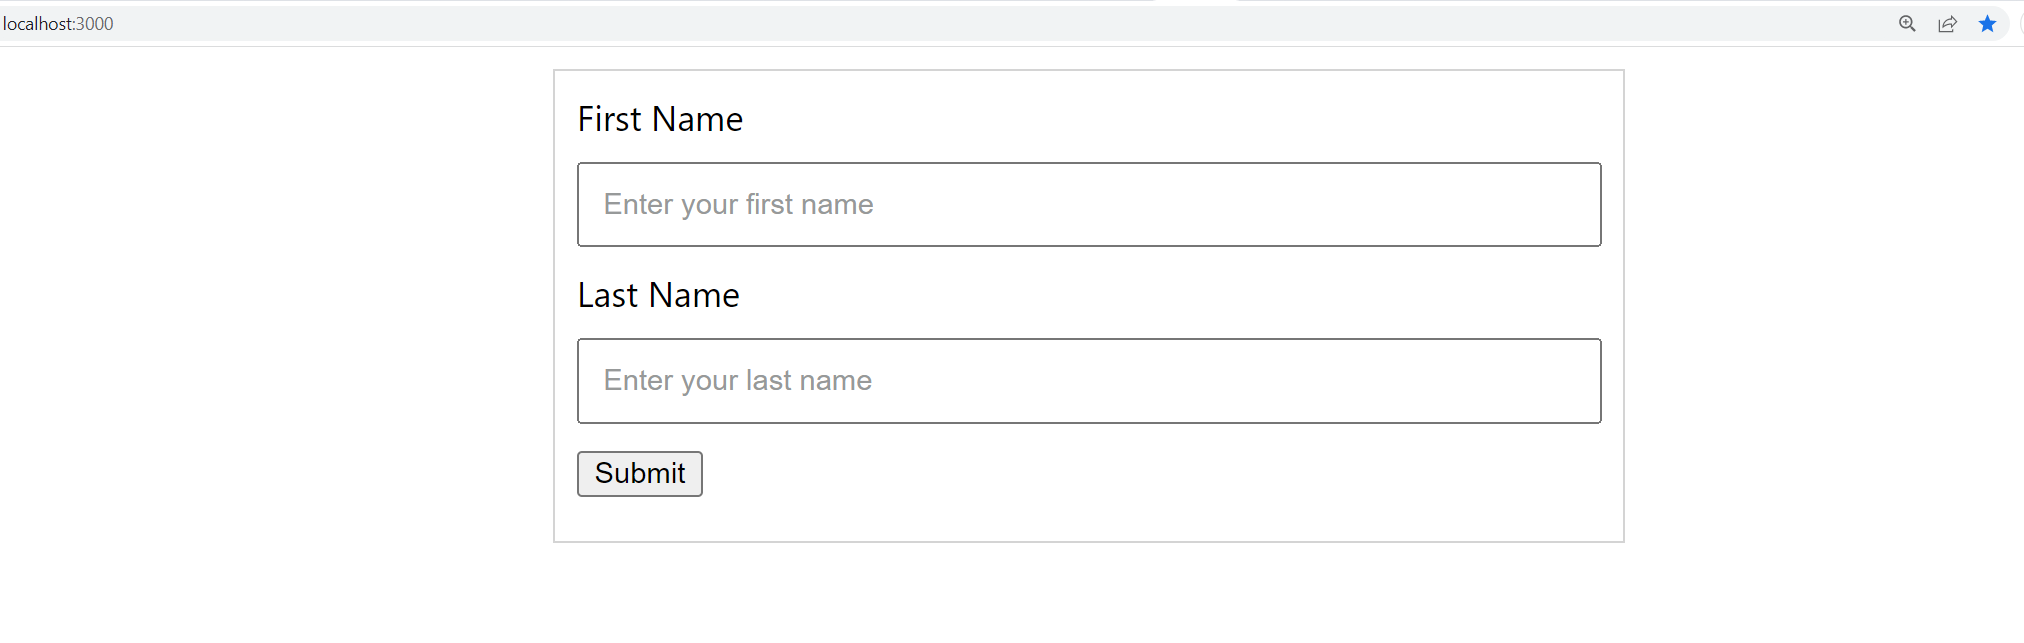Click the "Last Name" label
2024x643 pixels.
[x=658, y=296]
